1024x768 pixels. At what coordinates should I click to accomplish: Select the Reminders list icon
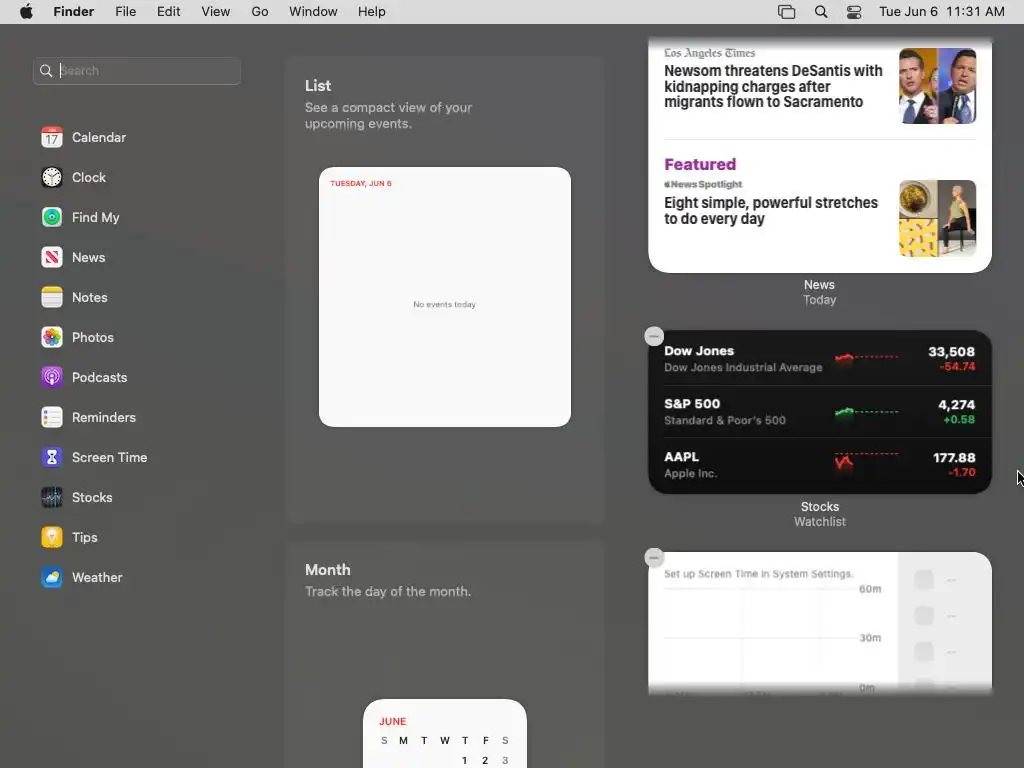point(52,417)
